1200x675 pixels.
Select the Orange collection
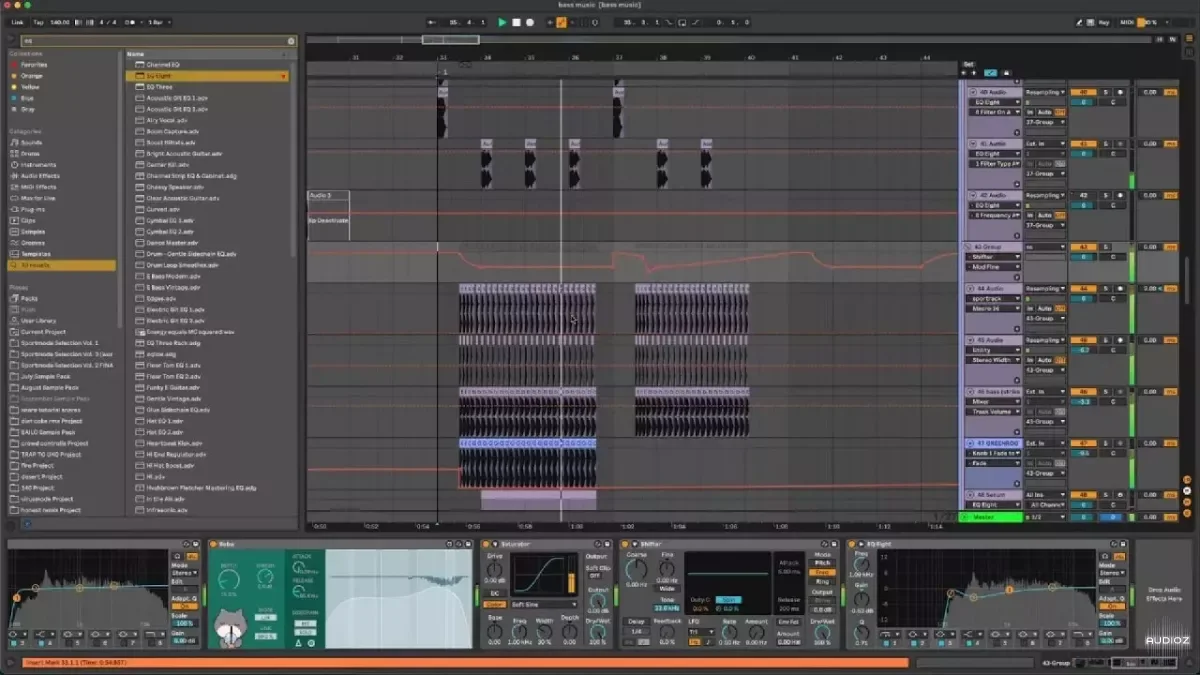tap(31, 75)
